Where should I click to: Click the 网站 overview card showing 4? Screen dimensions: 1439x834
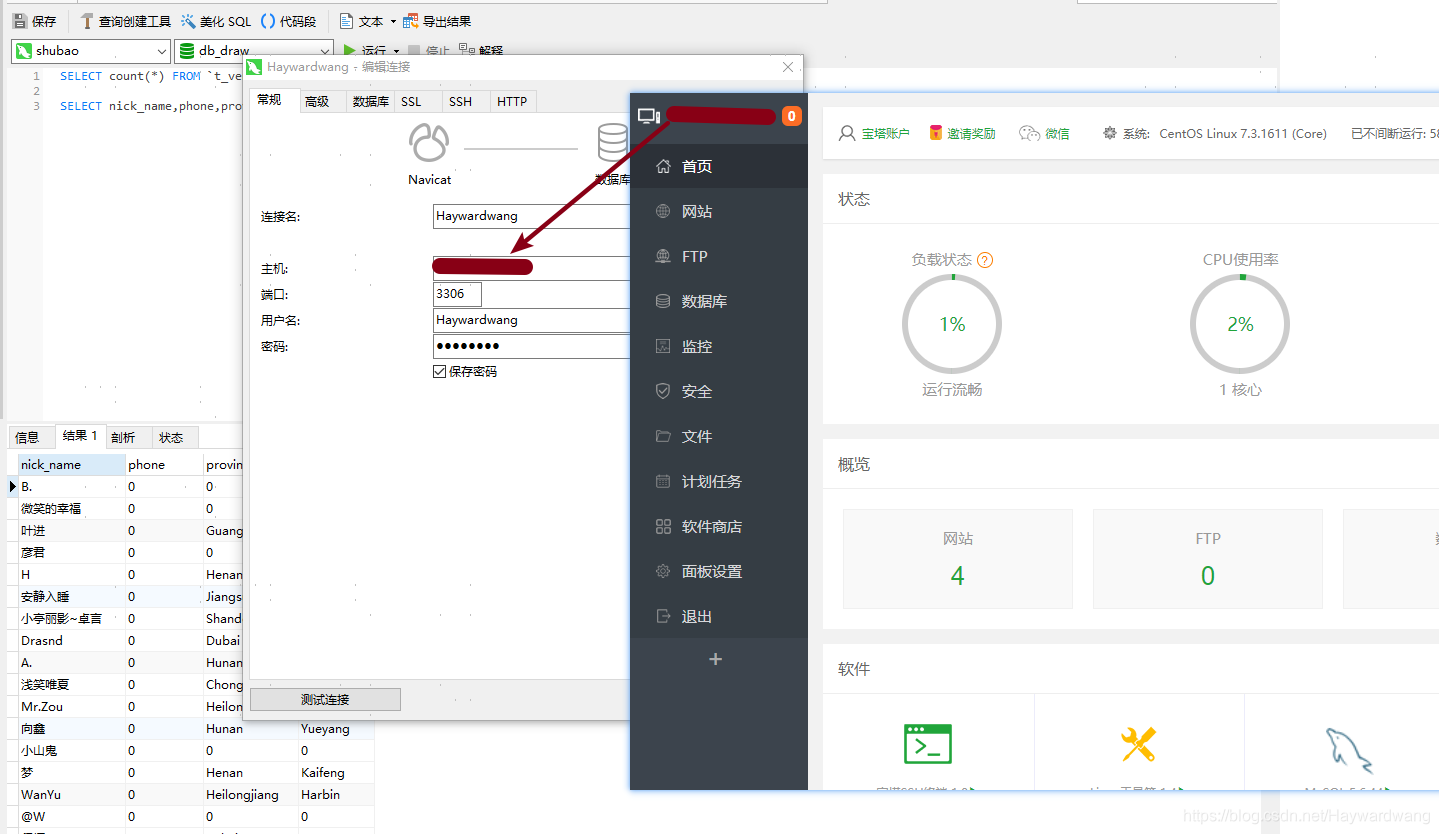click(957, 559)
